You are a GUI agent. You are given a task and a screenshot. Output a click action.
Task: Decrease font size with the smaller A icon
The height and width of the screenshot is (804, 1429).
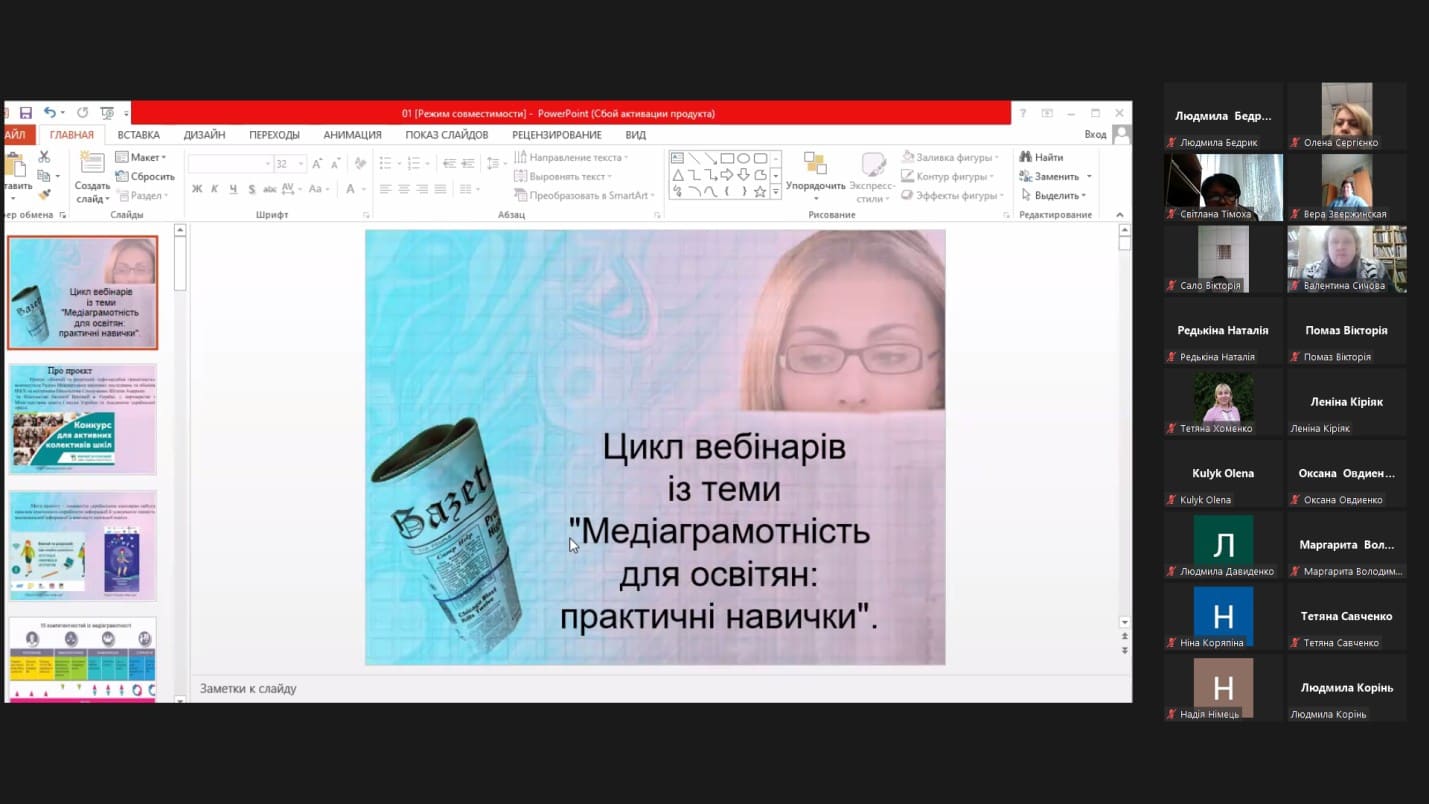[336, 163]
